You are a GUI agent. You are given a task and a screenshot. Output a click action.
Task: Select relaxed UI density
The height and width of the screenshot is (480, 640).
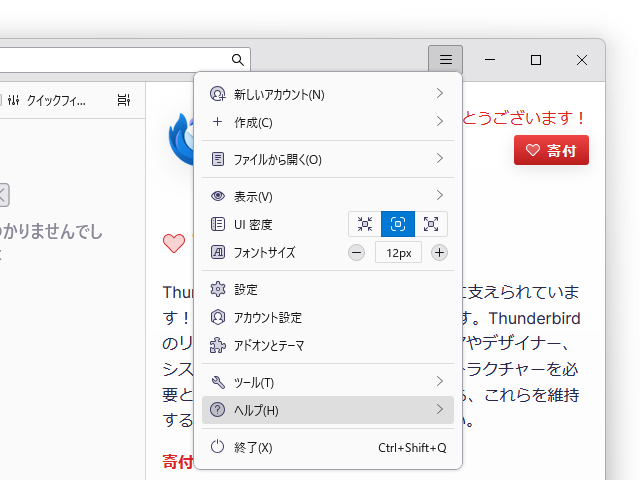[431, 224]
